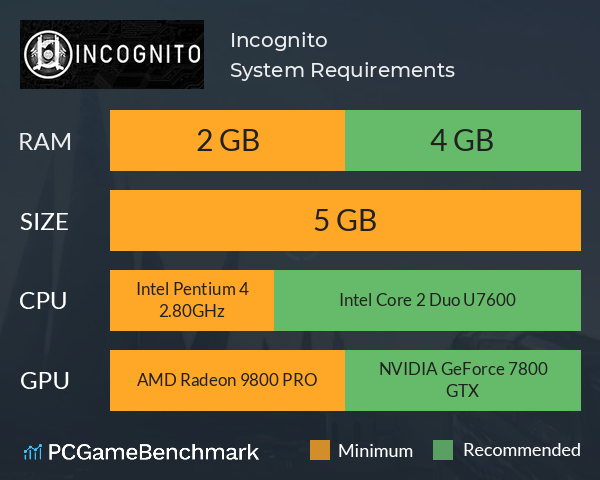Click AMD Radeon 9800 PRO GPU block
Viewport: 600px width, 480px height.
pos(227,380)
